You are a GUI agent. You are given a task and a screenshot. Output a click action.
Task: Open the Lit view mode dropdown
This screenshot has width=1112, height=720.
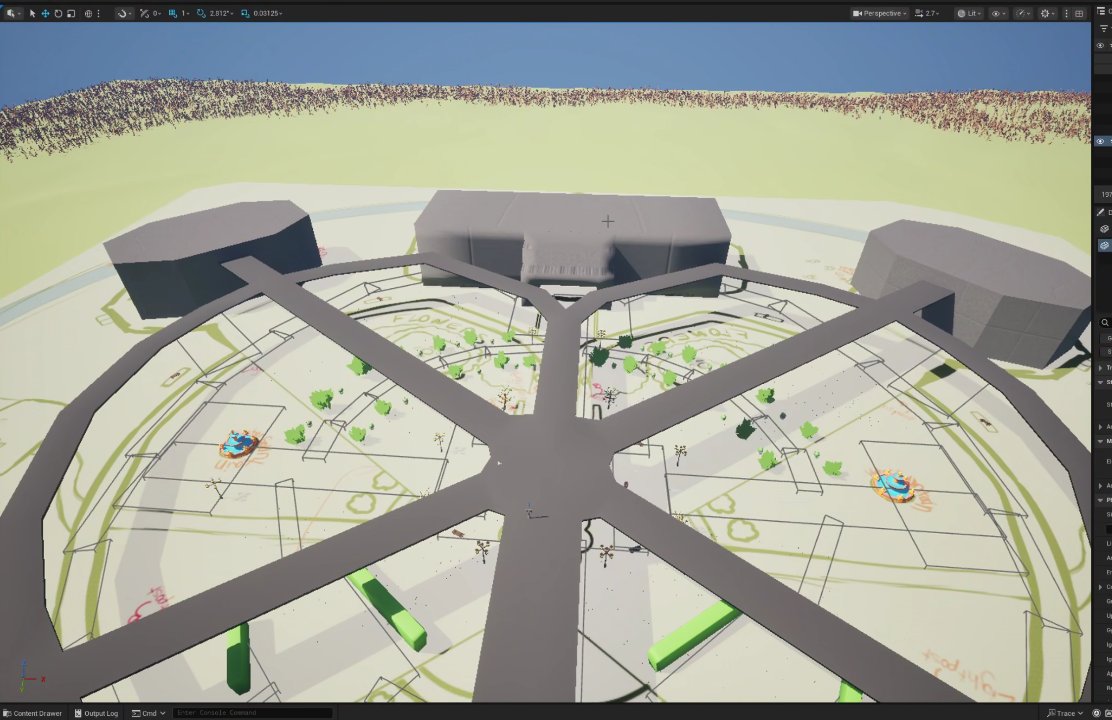coord(969,13)
